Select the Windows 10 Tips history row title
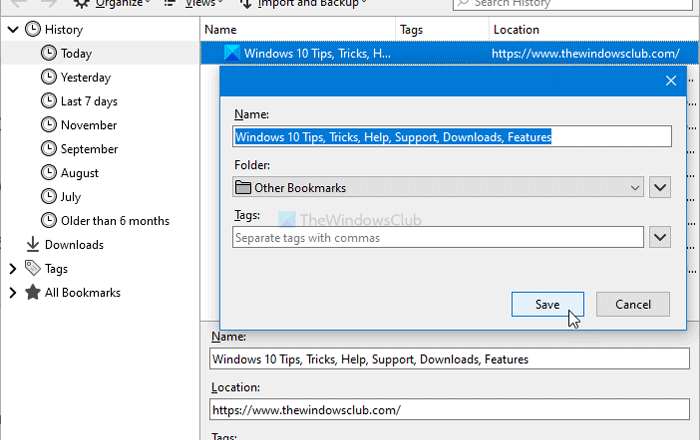700x440 pixels. (317, 54)
